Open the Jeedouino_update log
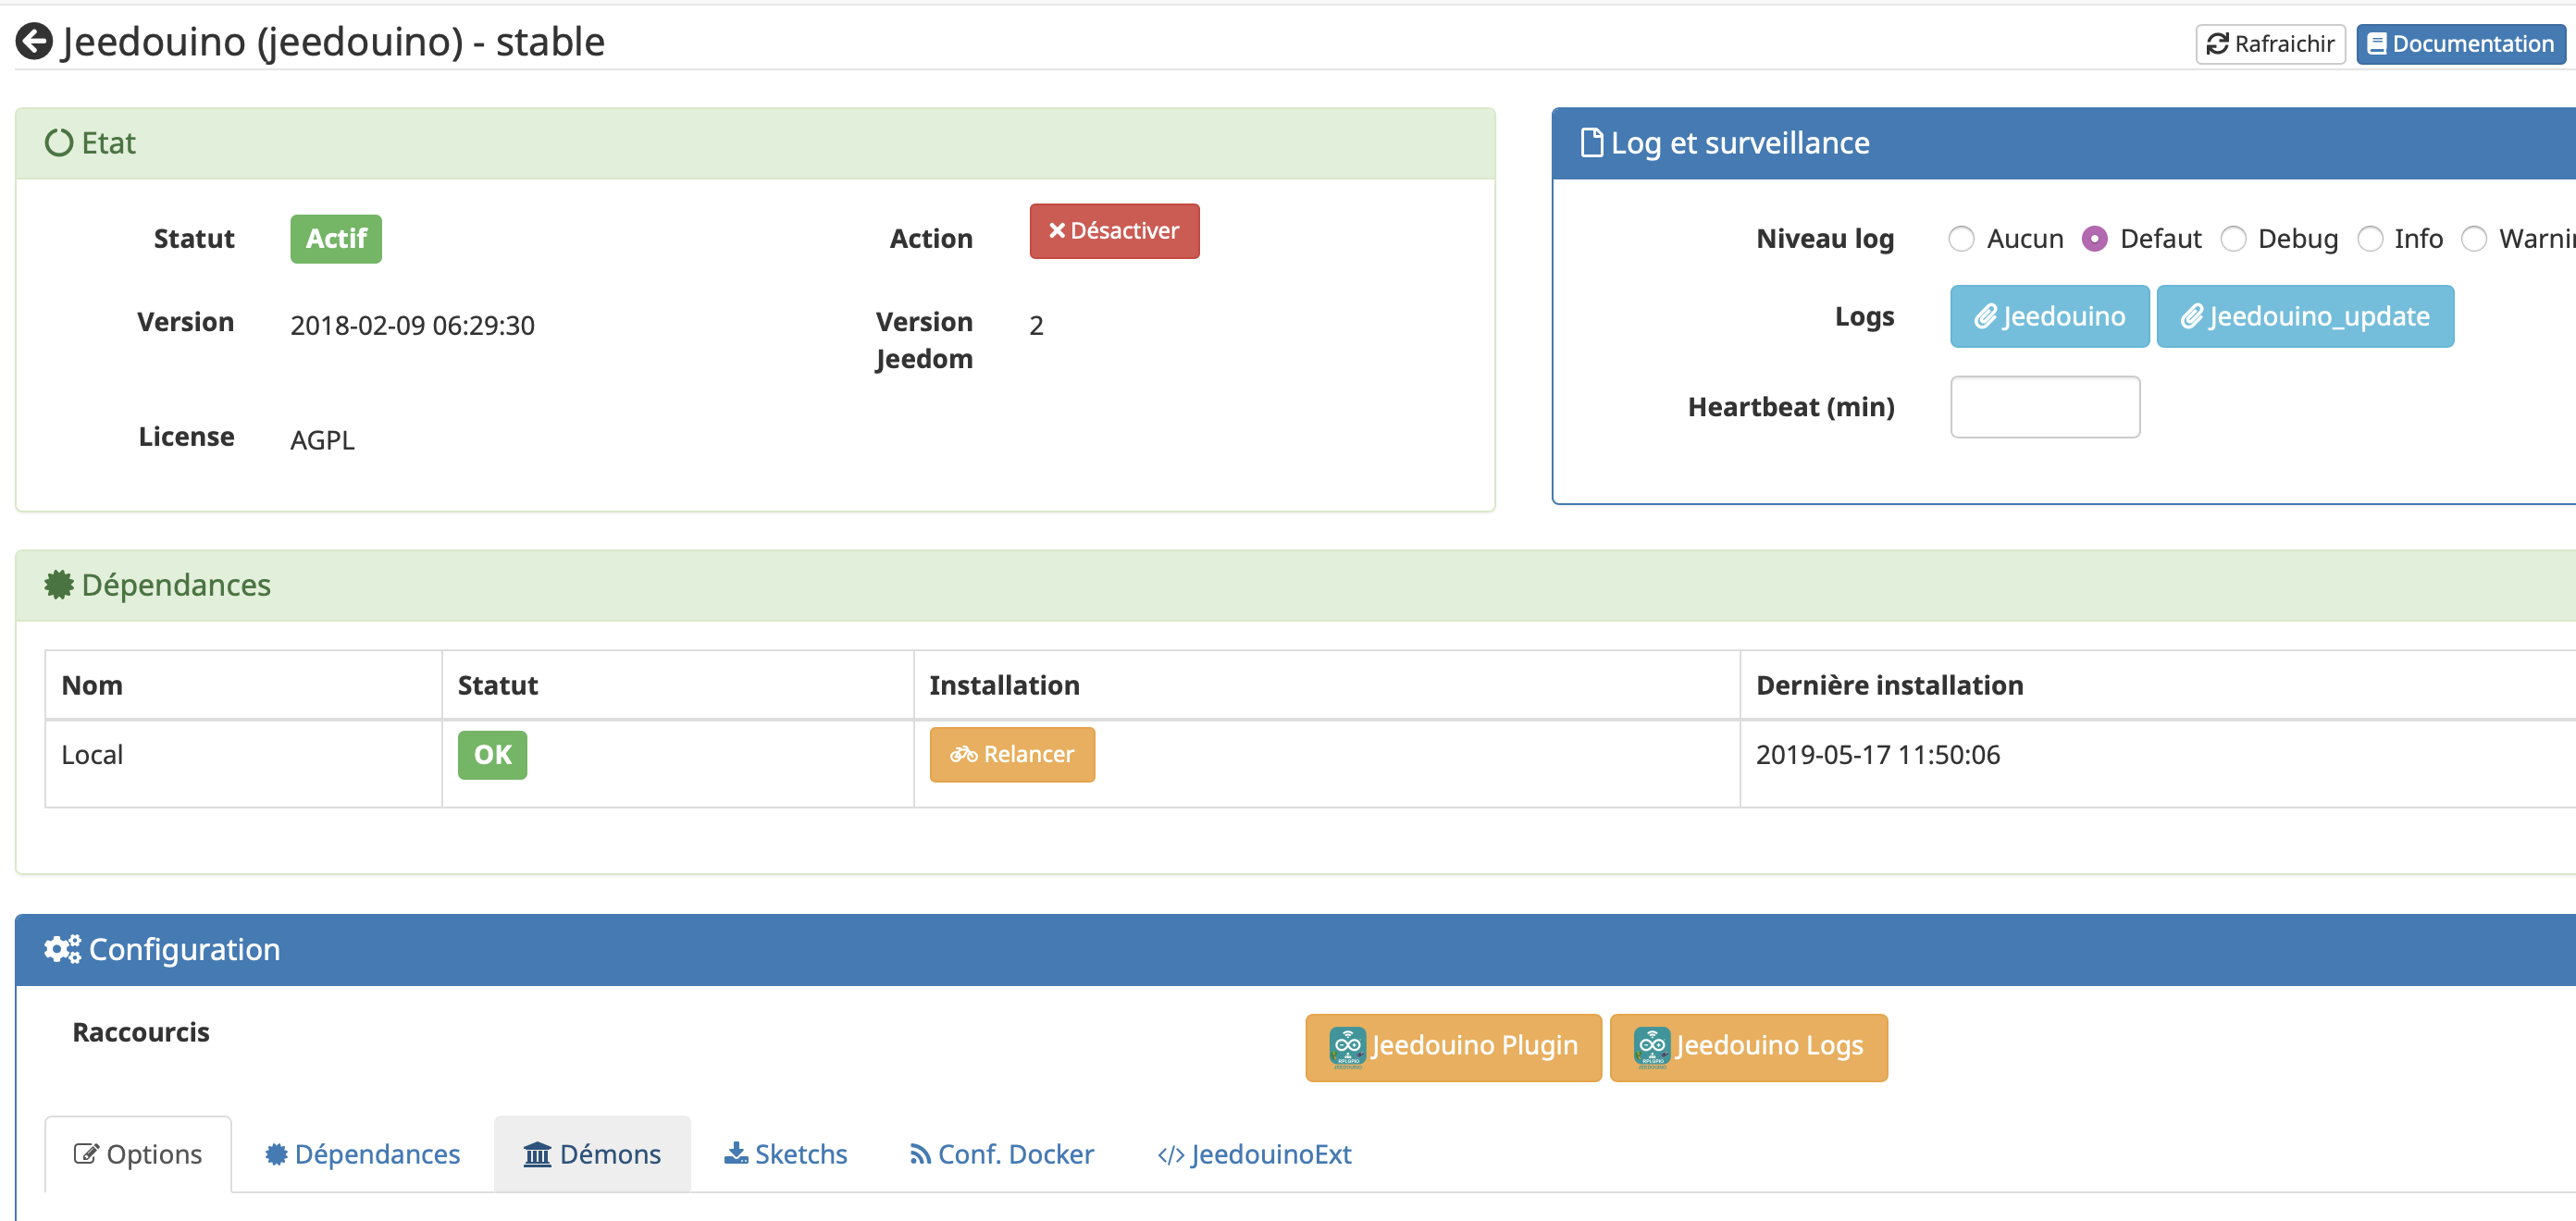This screenshot has width=2576, height=1221. (2304, 317)
